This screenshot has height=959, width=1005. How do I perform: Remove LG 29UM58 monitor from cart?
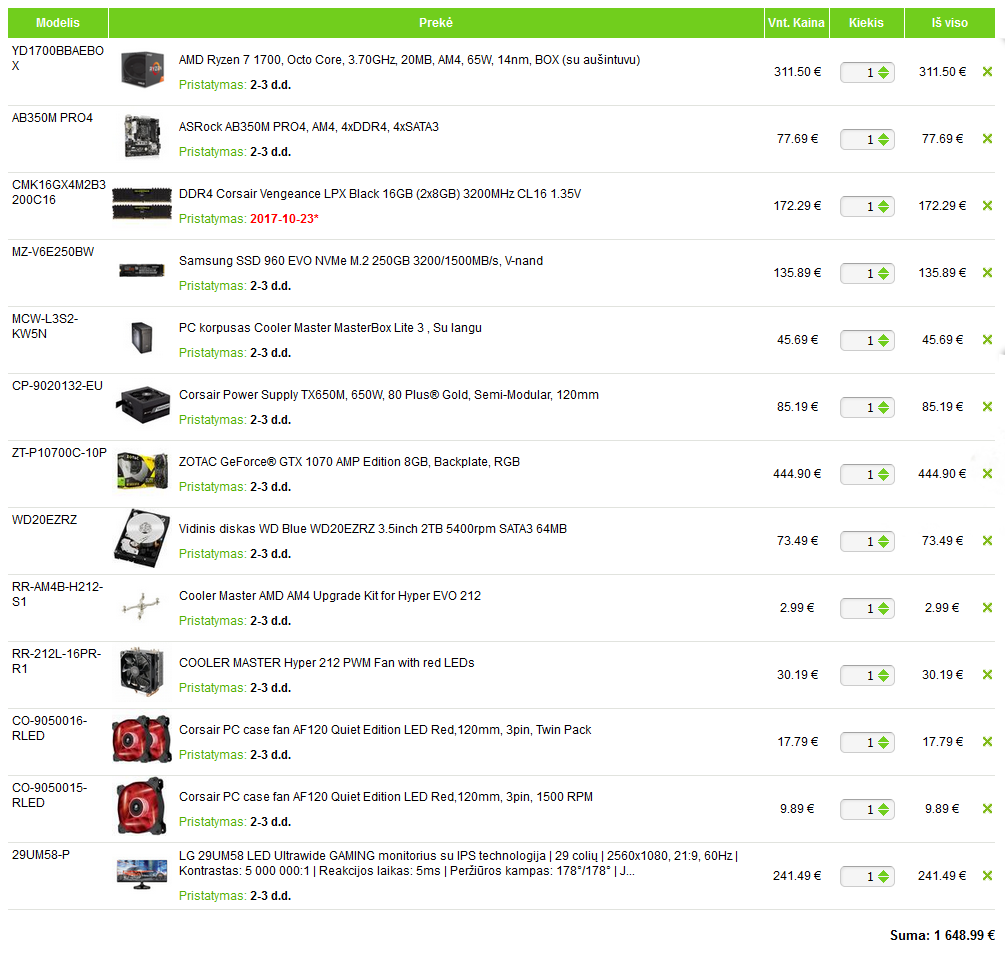tap(987, 876)
